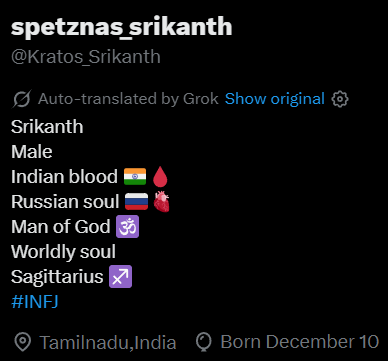The image size is (388, 361).
Task: Click the Russian flag emoji
Action: (x=136, y=202)
